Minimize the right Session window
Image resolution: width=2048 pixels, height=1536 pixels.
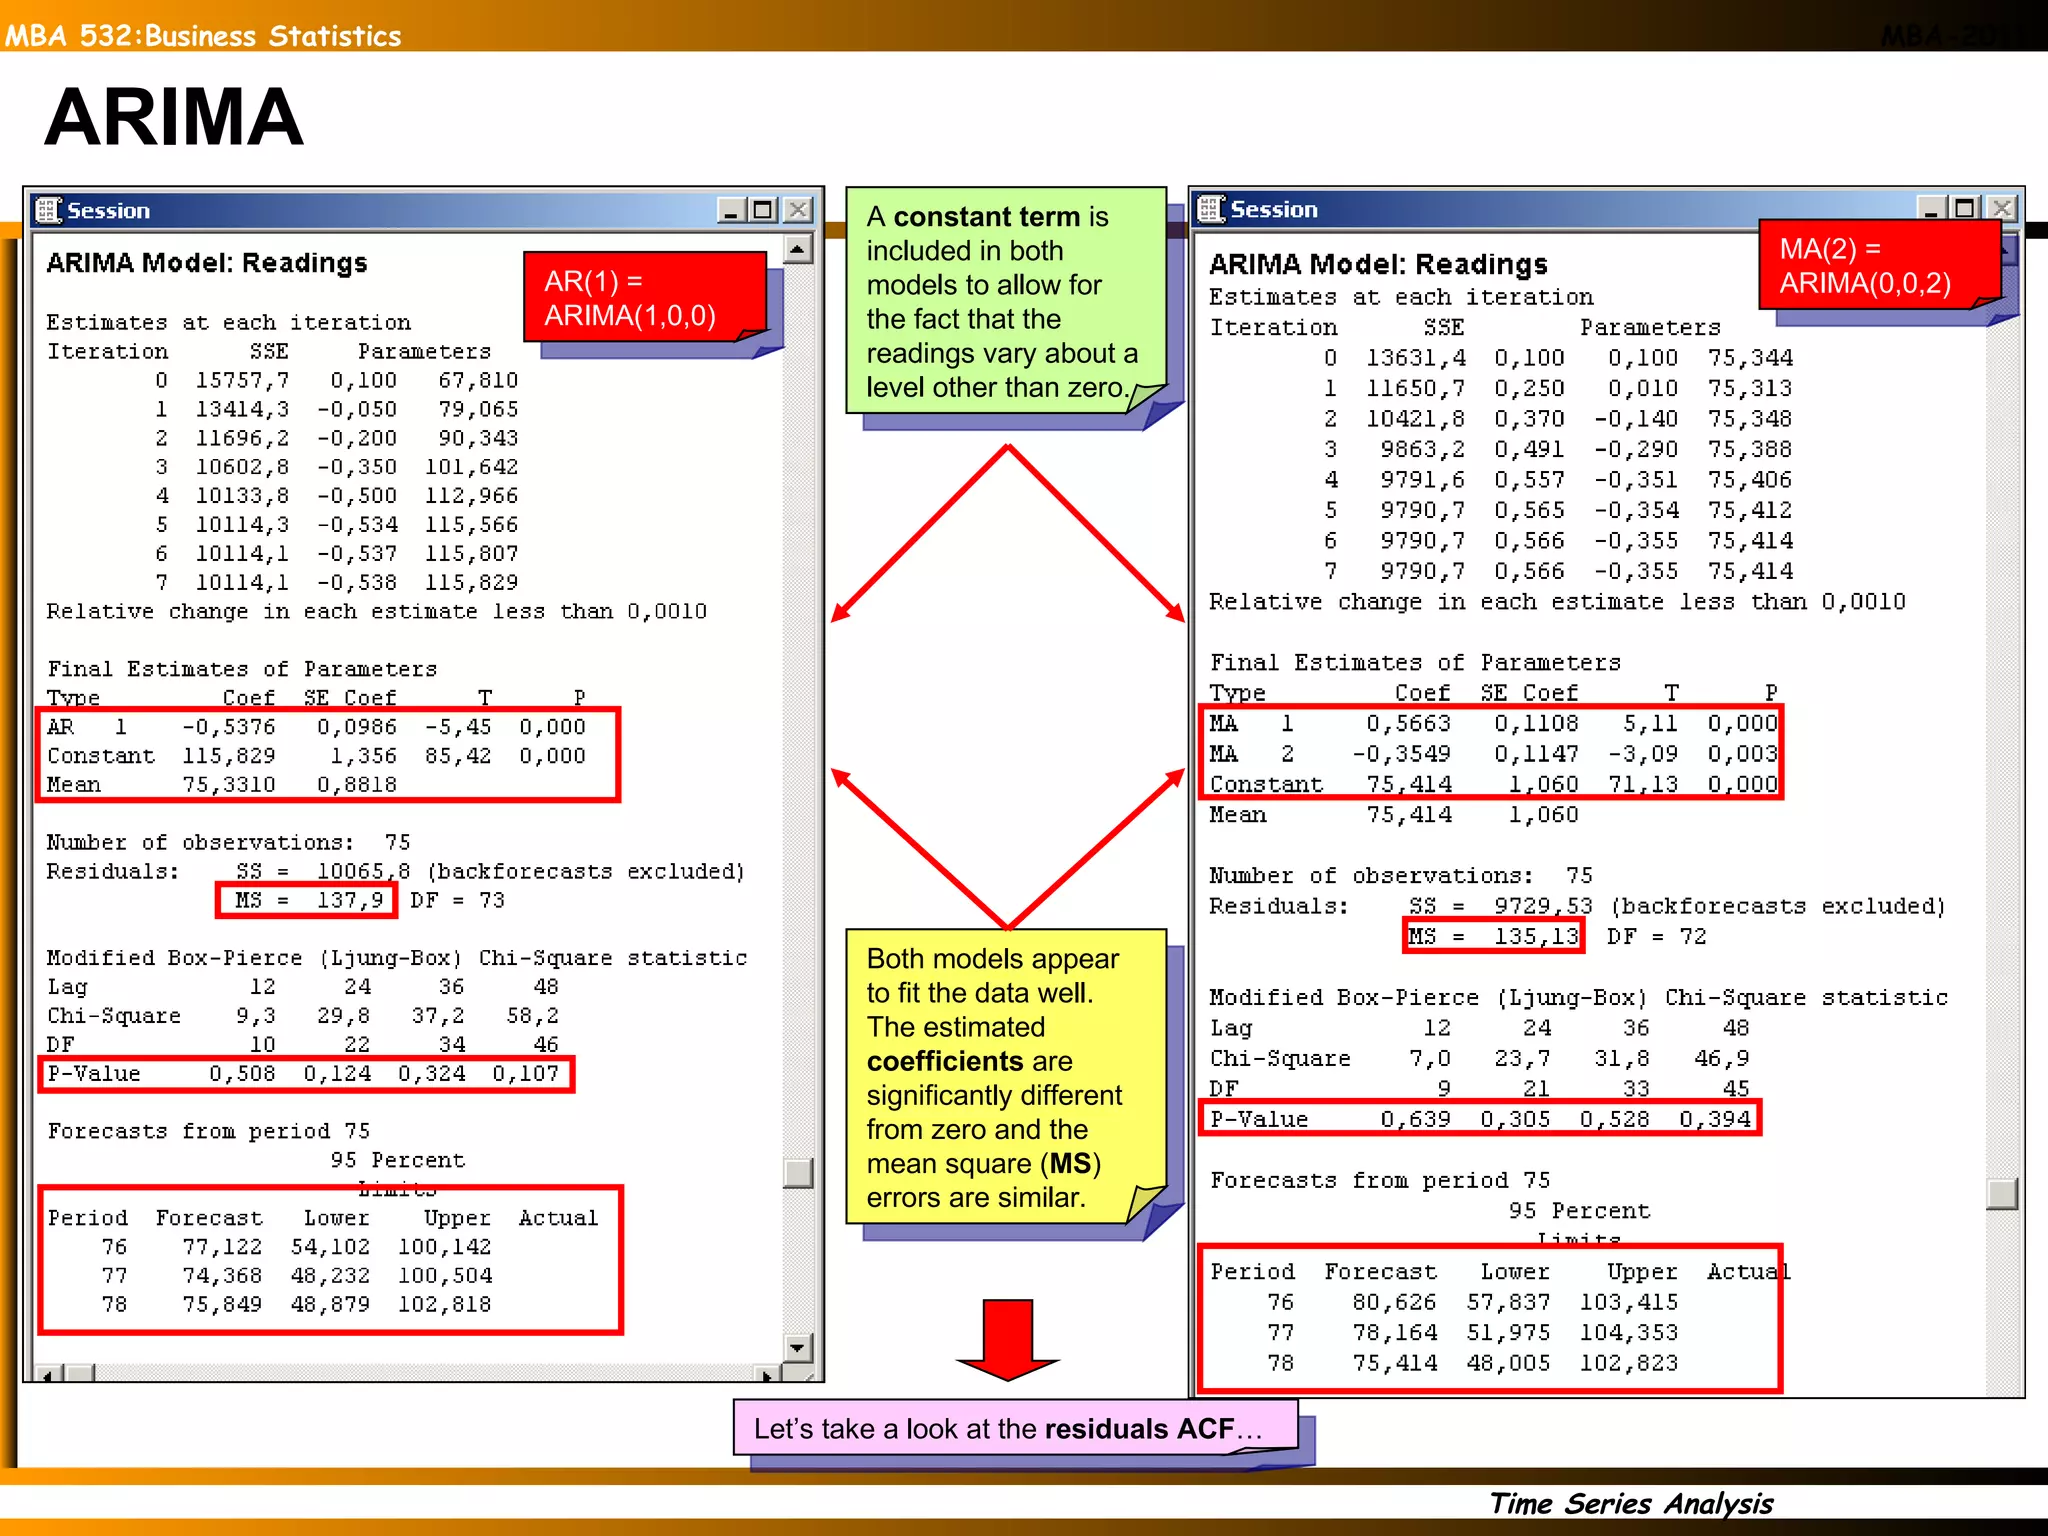click(1933, 208)
